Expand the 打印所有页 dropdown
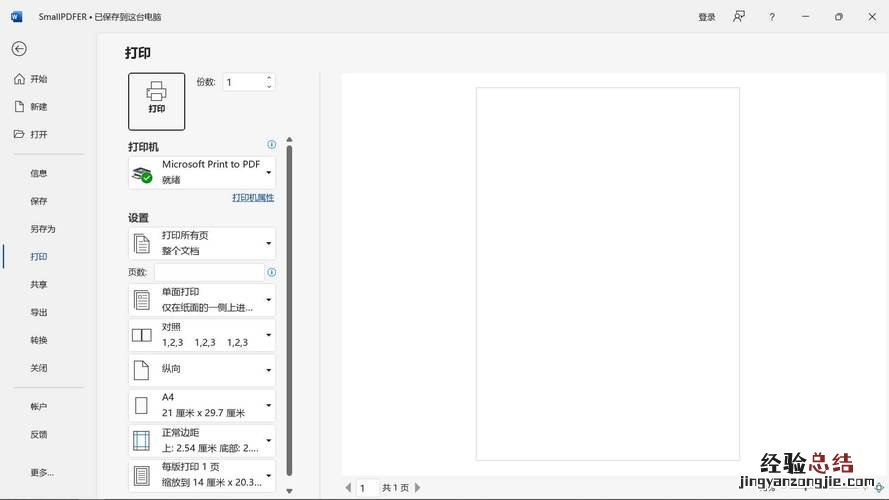Image resolution: width=889 pixels, height=500 pixels. [x=202, y=243]
